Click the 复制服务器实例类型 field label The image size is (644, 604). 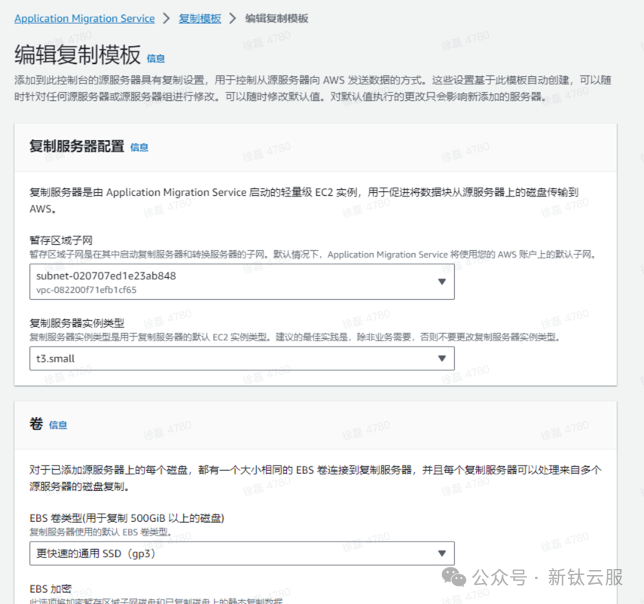[77, 323]
